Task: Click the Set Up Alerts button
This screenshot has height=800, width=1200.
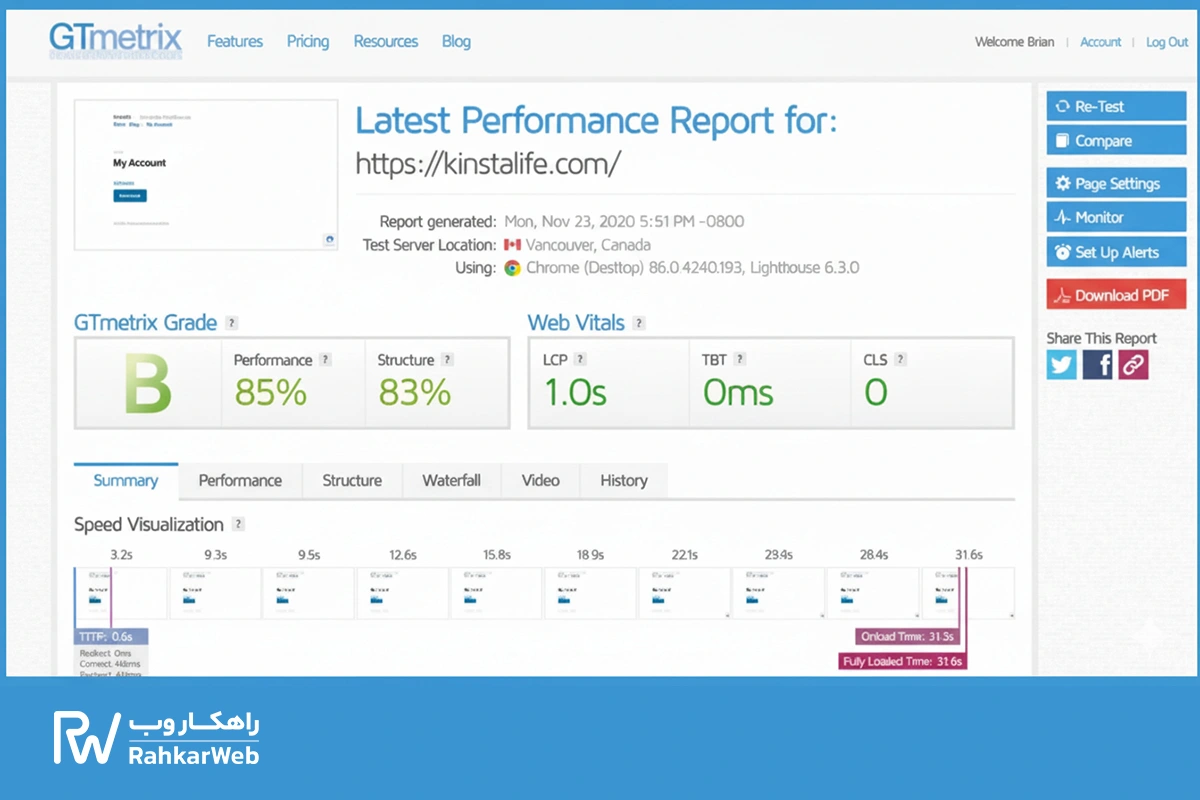Action: [1116, 252]
